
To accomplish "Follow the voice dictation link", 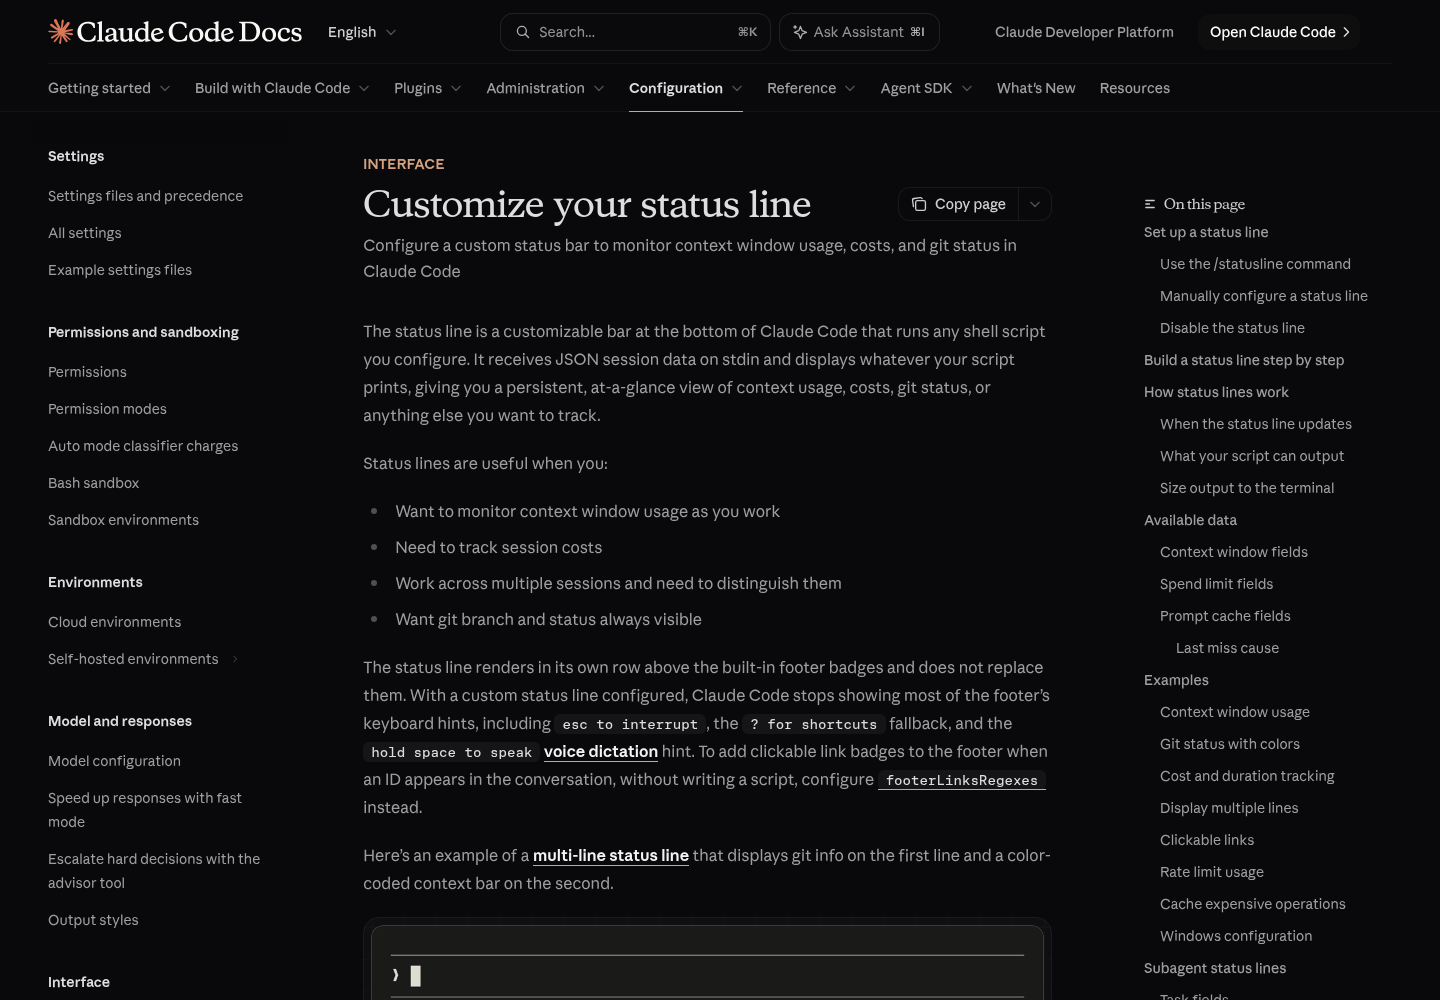I will (x=601, y=751).
